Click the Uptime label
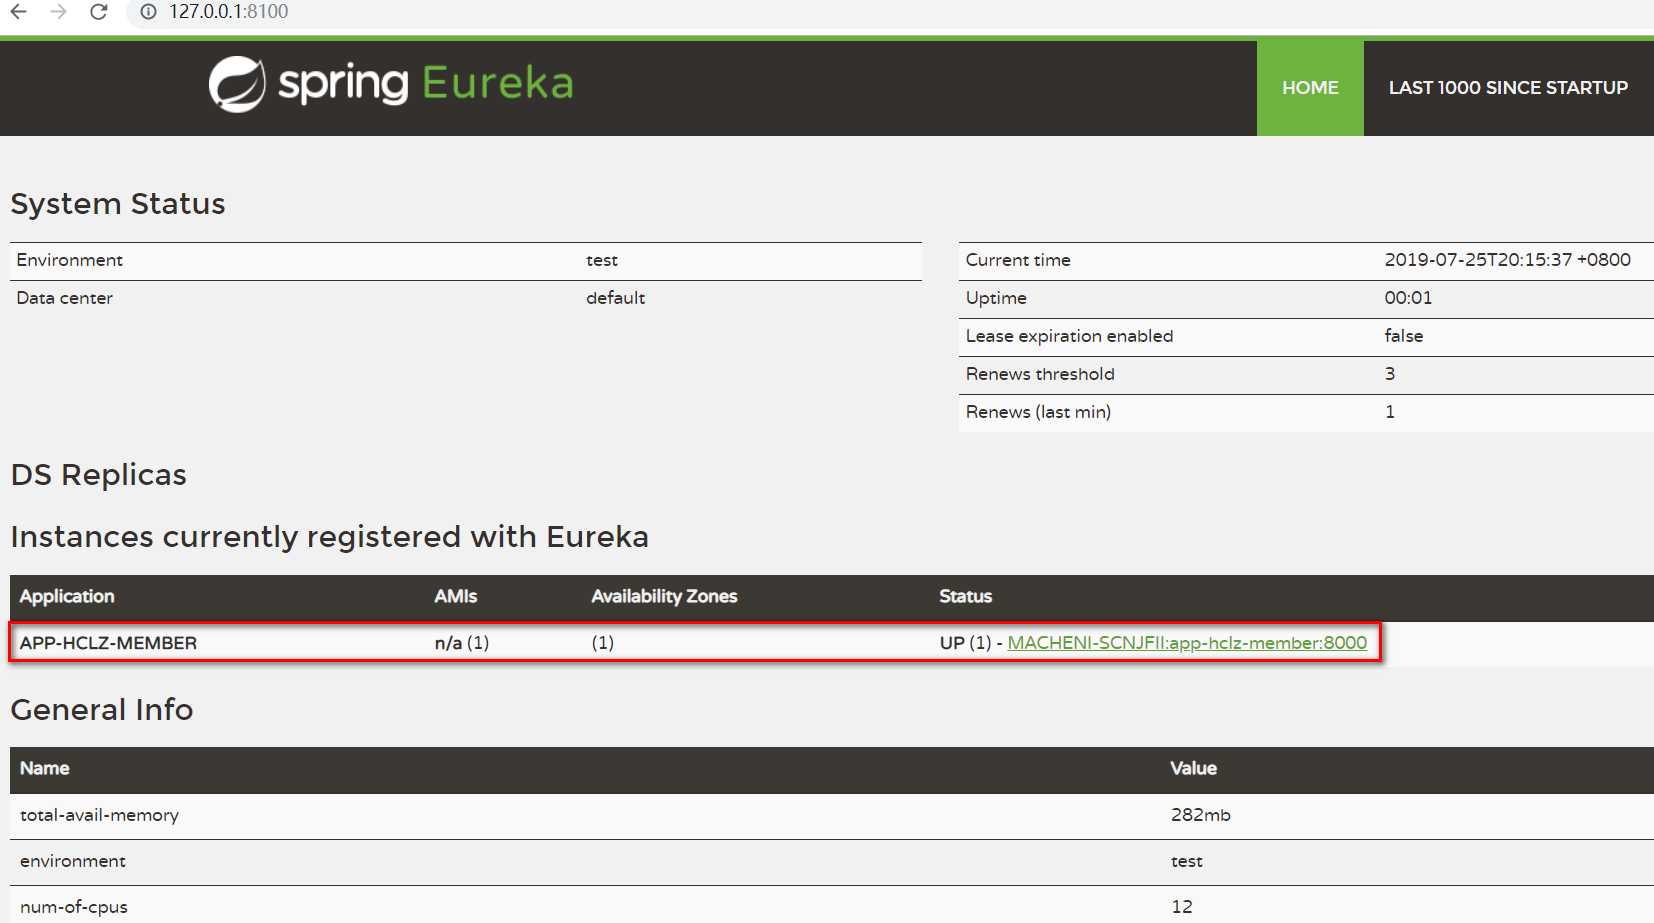1654x923 pixels. click(x=996, y=298)
